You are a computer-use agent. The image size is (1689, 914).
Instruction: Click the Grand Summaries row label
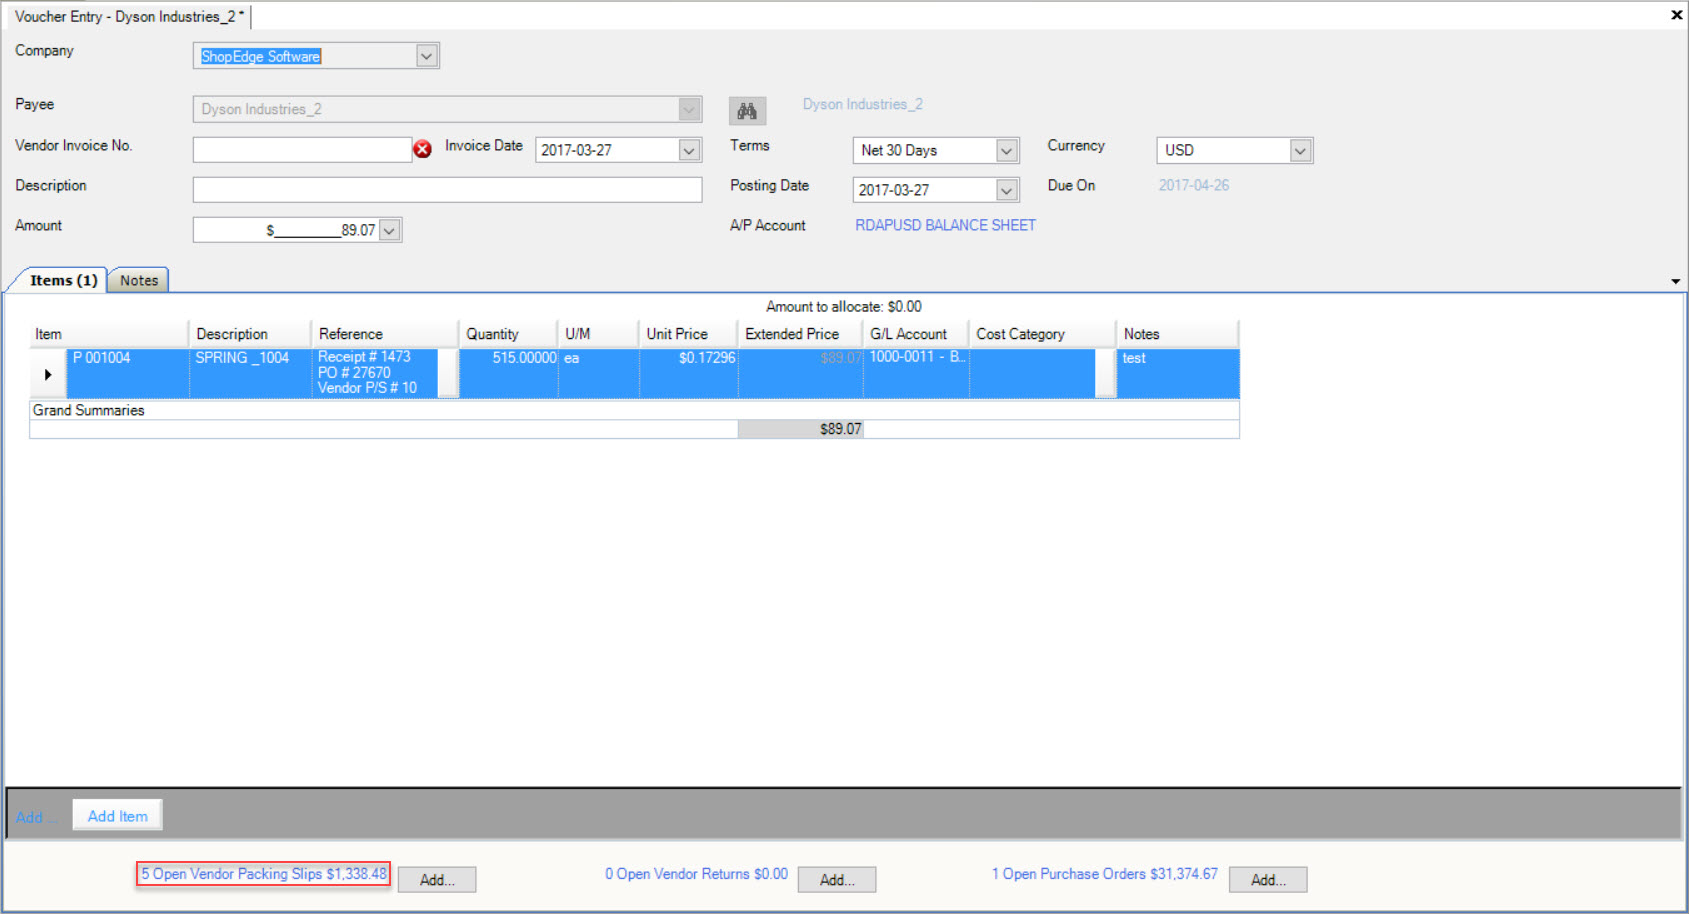(x=88, y=410)
